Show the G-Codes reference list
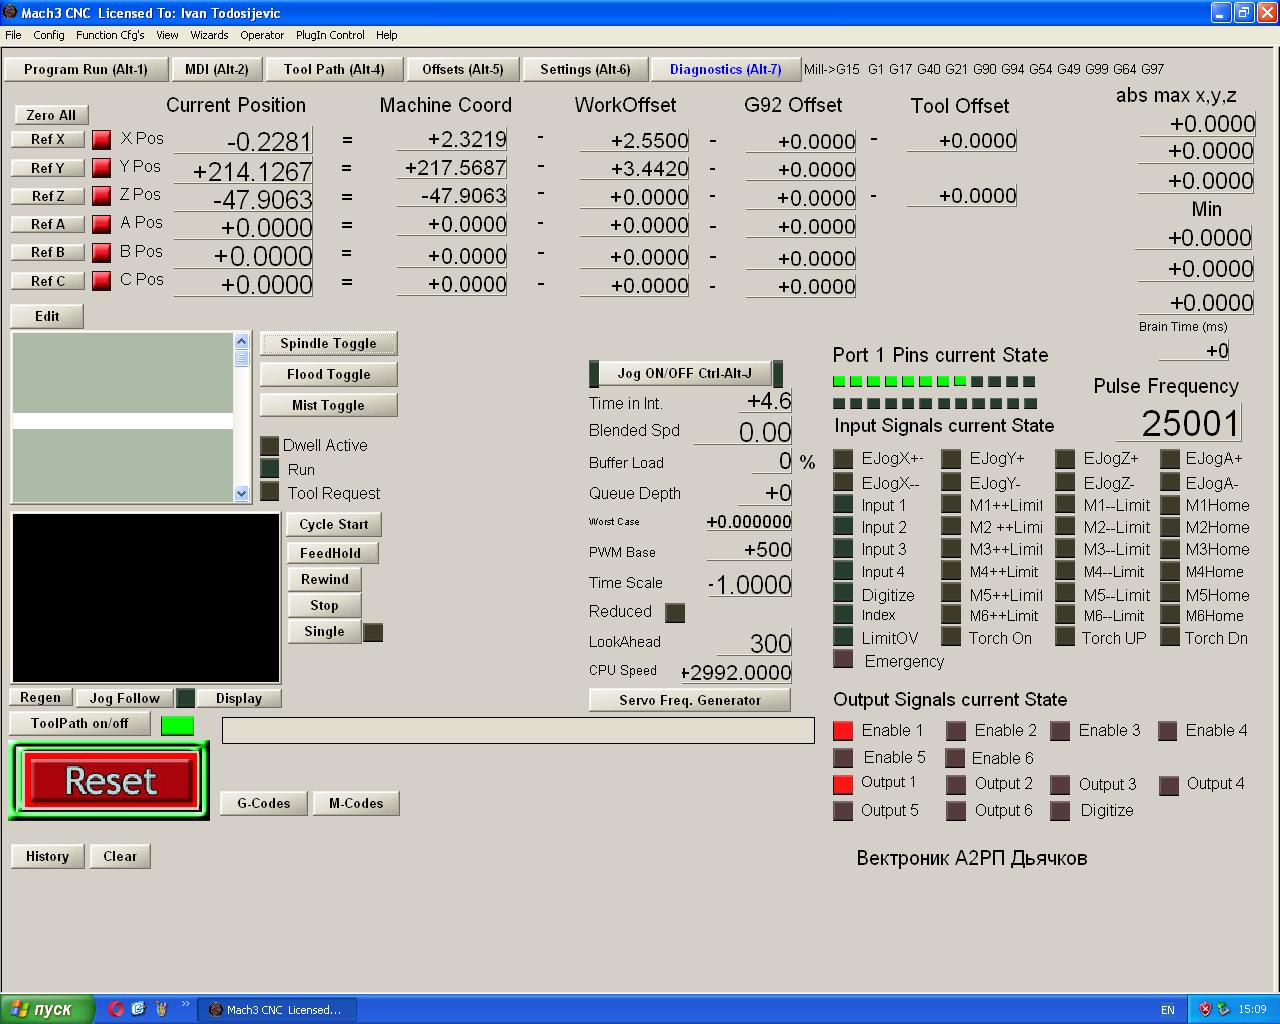Image resolution: width=1280 pixels, height=1024 pixels. (x=264, y=803)
